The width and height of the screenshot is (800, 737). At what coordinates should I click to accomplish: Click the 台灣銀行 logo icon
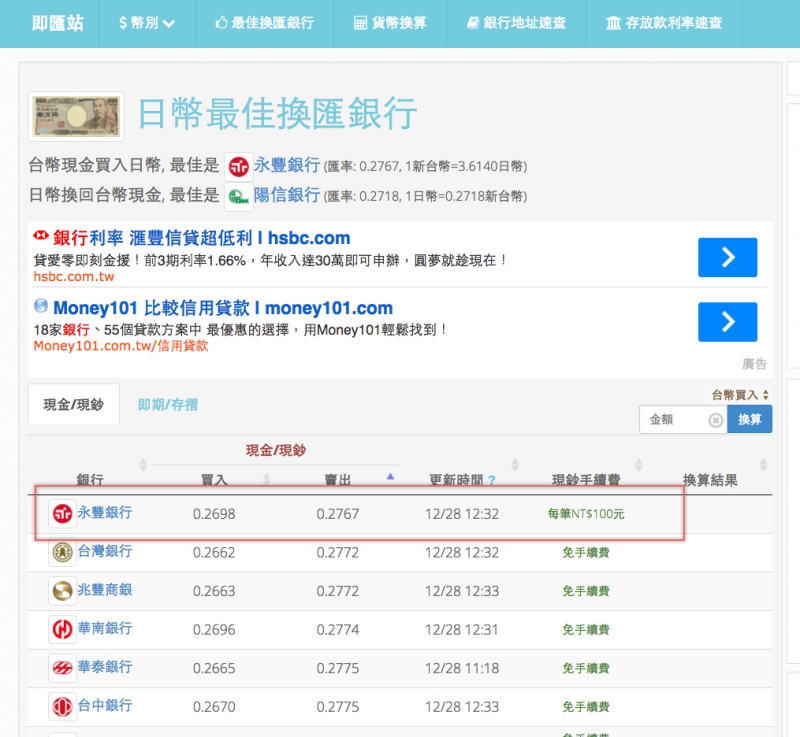[63, 552]
